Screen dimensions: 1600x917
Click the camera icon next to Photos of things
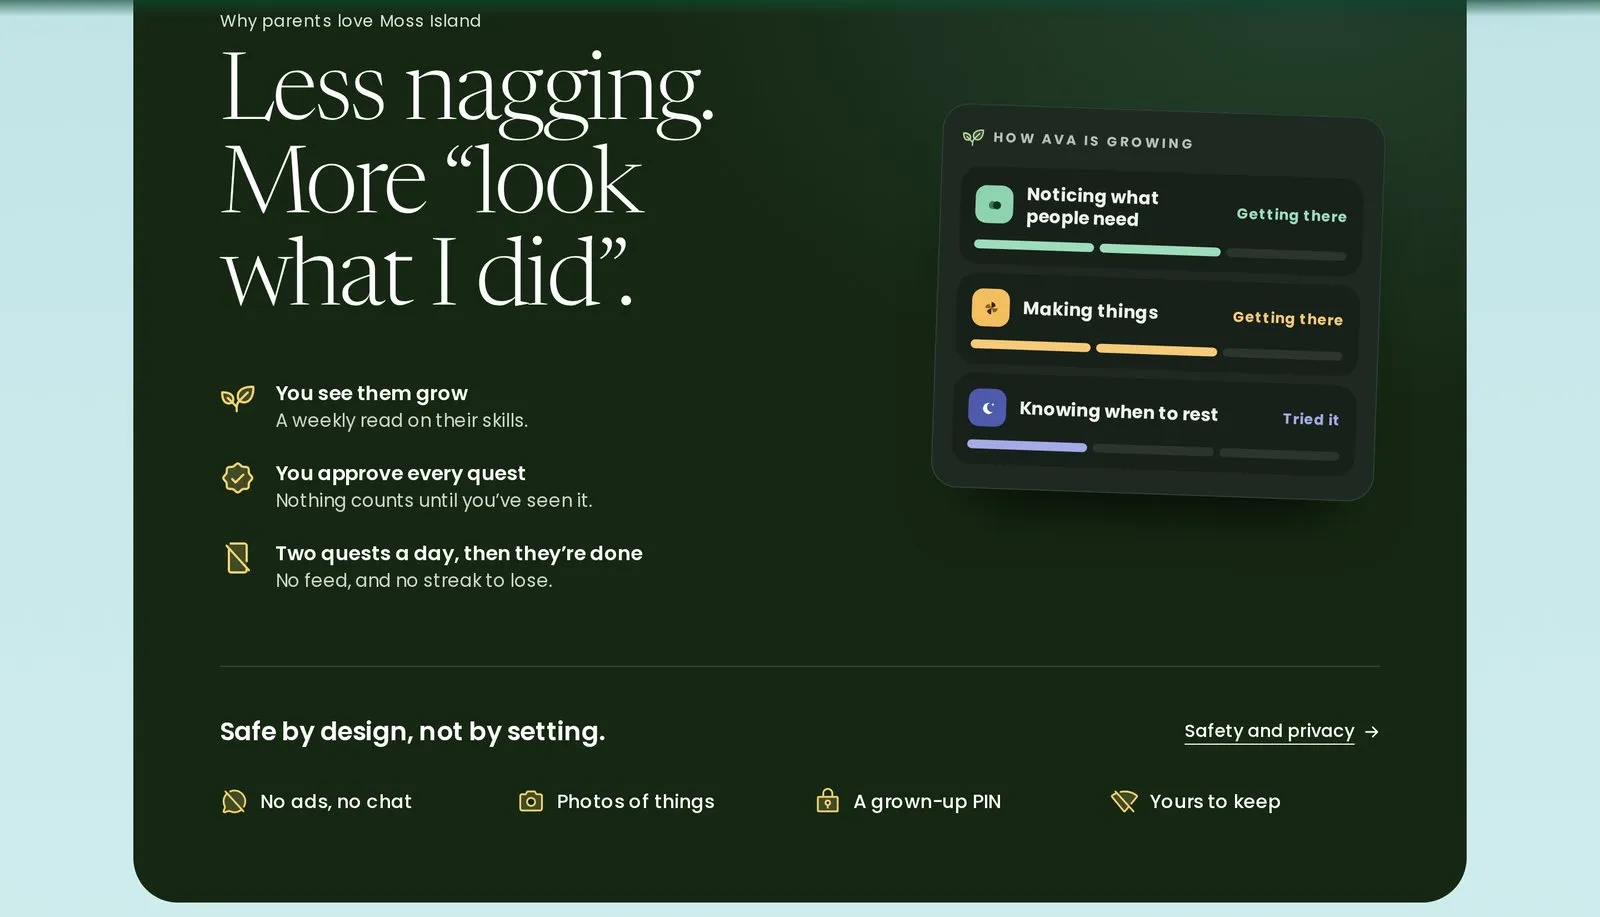(x=531, y=801)
